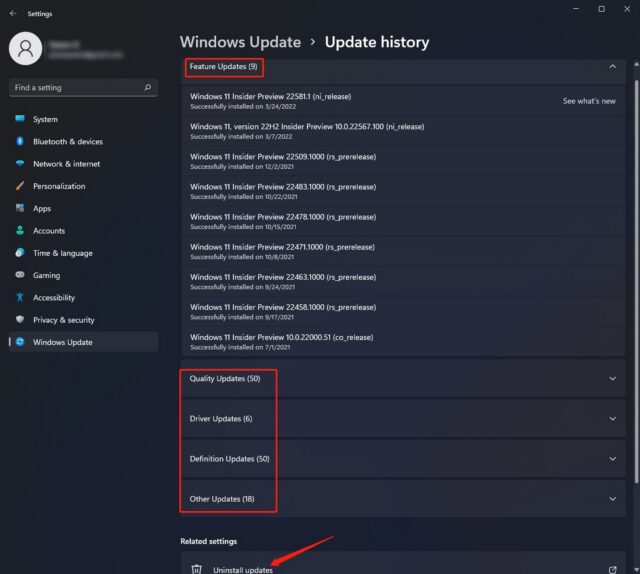640x574 pixels.
Task: Select the Insider Preview 22458.1000 entry
Action: pos(403,311)
